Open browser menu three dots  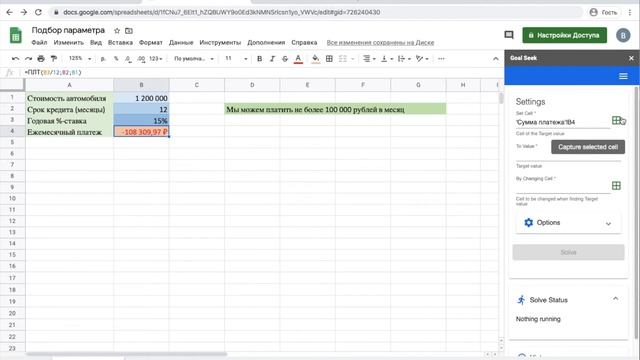(x=631, y=12)
